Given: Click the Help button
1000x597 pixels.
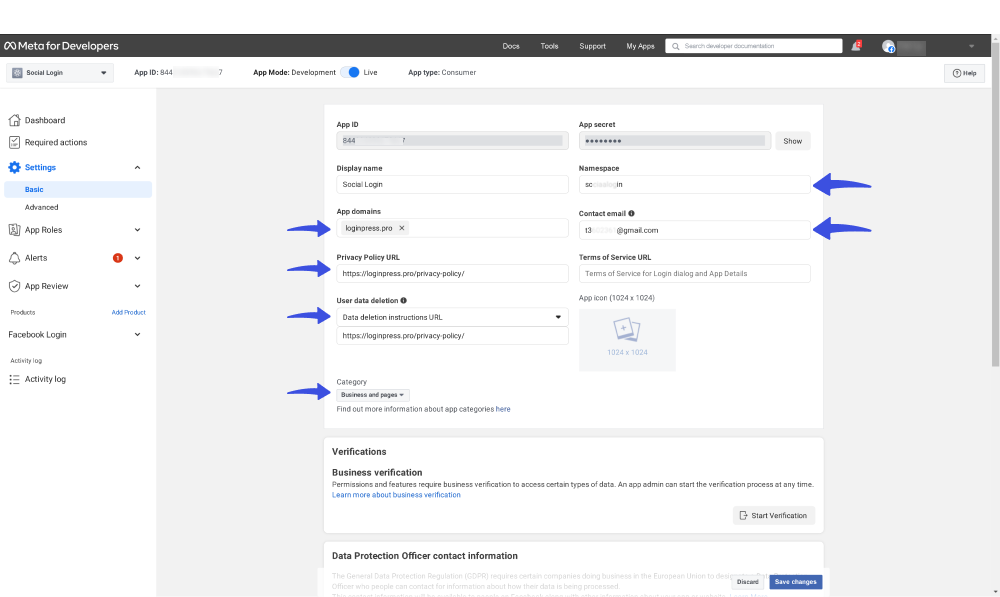Looking at the screenshot, I should click(964, 73).
